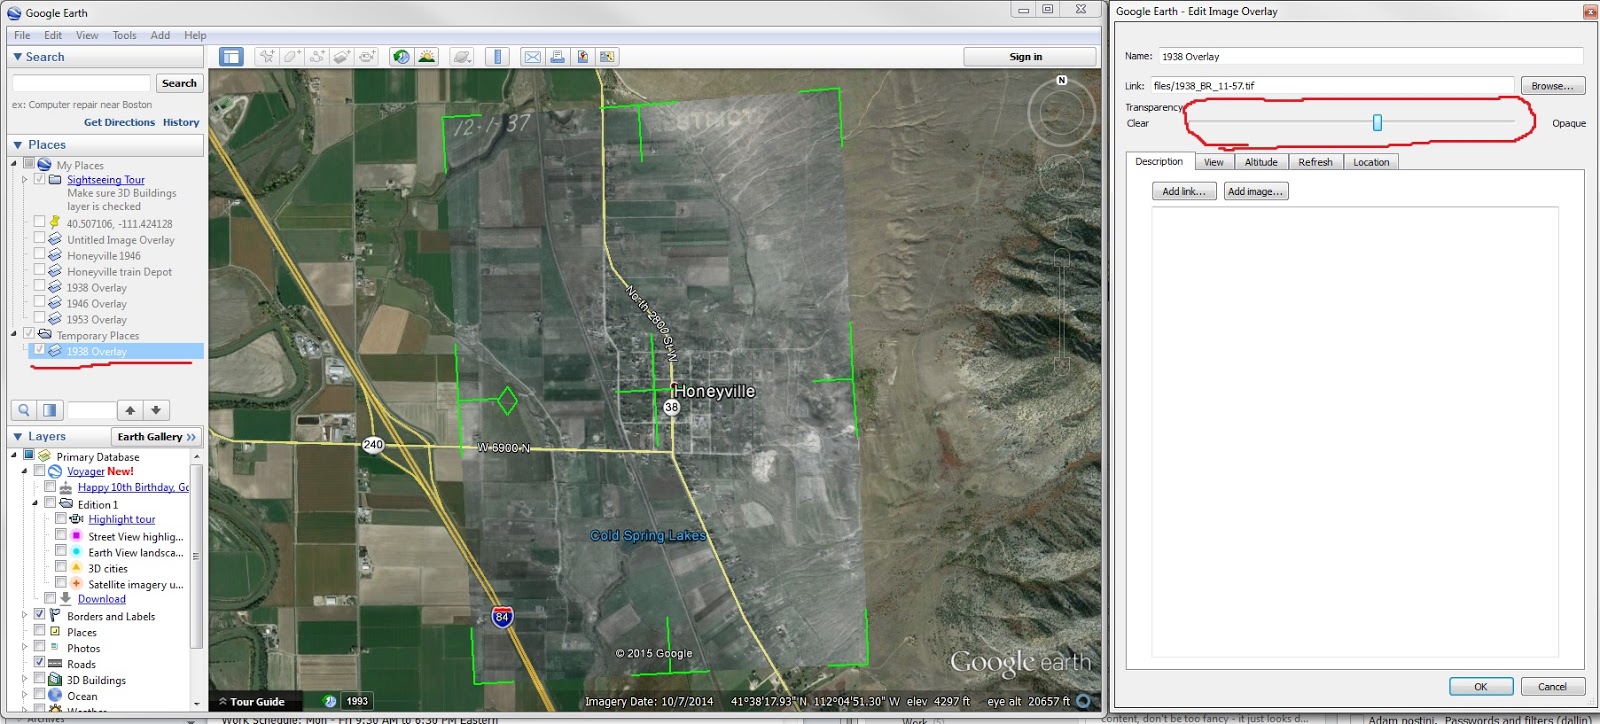Show historical imagery clock icon
This screenshot has height=724, width=1600.
pyautogui.click(x=401, y=57)
